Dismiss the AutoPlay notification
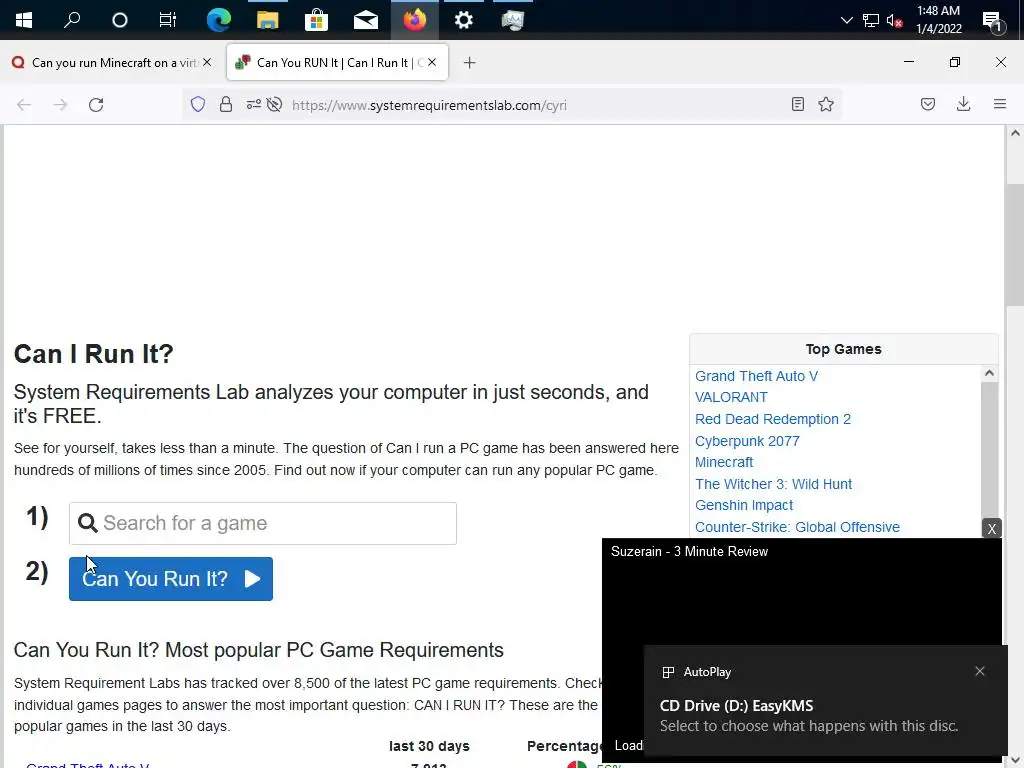 tap(980, 671)
